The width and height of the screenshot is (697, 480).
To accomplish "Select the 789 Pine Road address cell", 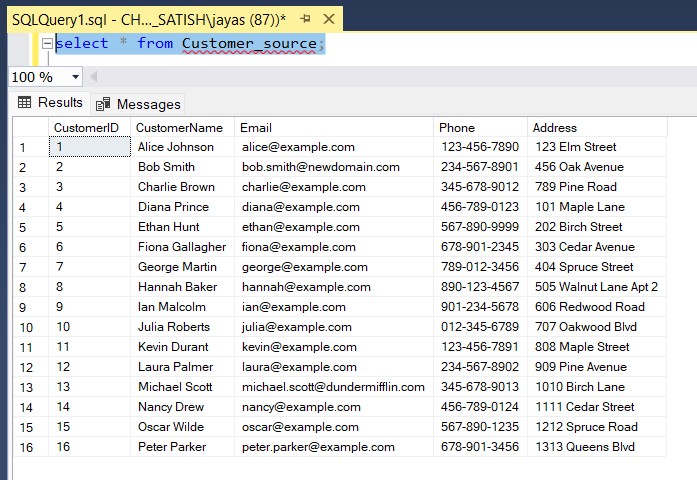I will (597, 187).
